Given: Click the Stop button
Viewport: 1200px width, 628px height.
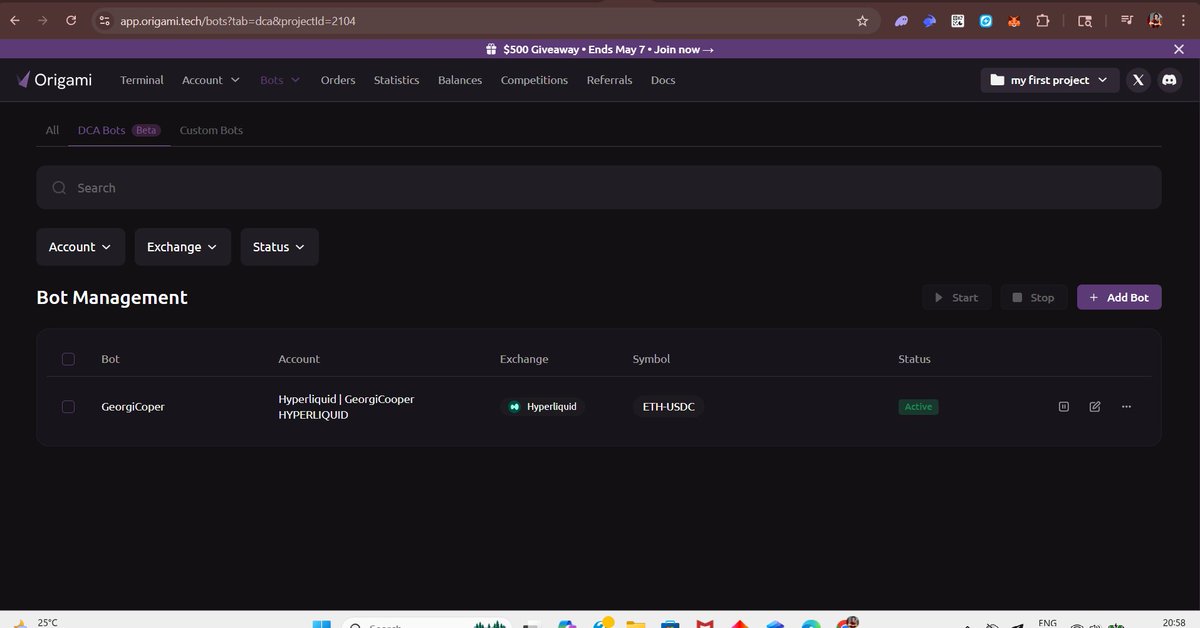Looking at the screenshot, I should coord(1034,297).
